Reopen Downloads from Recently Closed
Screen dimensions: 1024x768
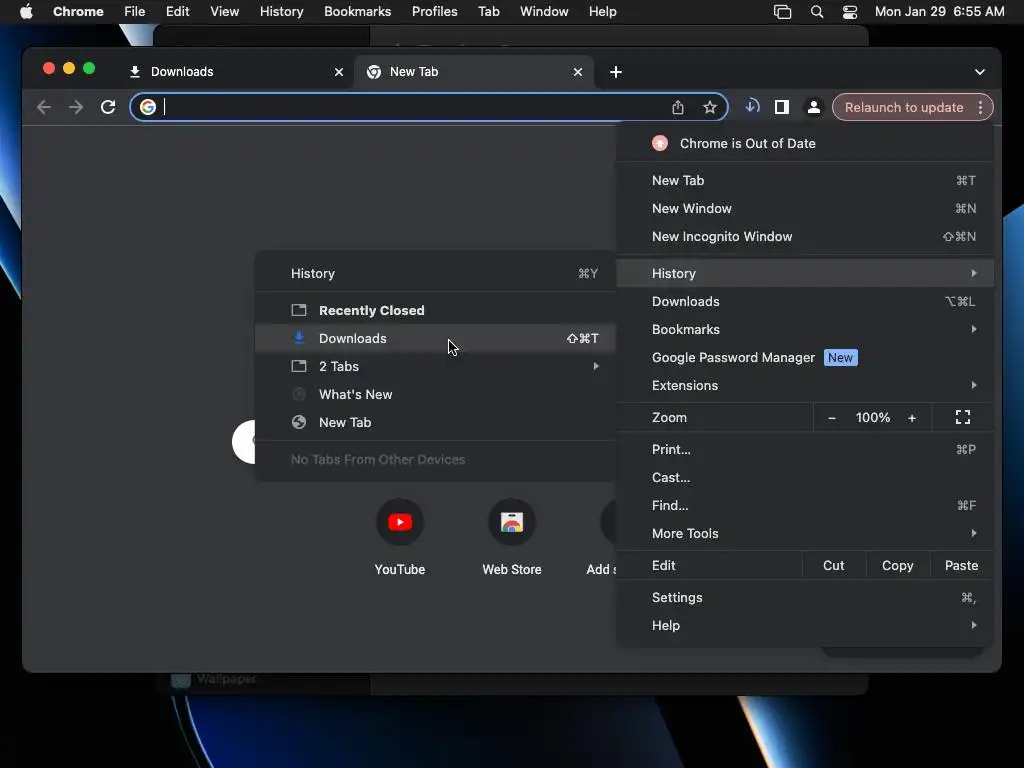[x=436, y=338]
